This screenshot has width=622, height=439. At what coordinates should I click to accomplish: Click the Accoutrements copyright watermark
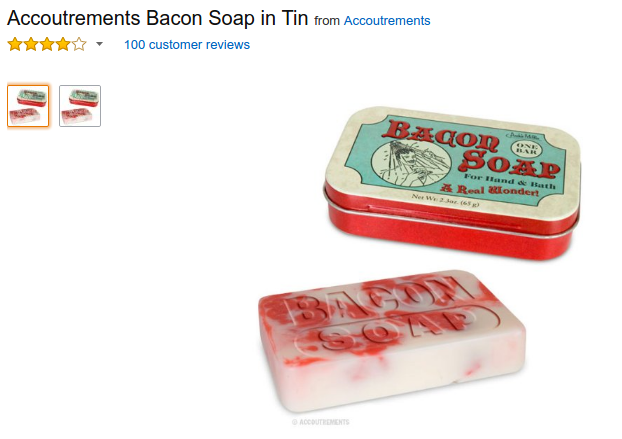(x=321, y=422)
